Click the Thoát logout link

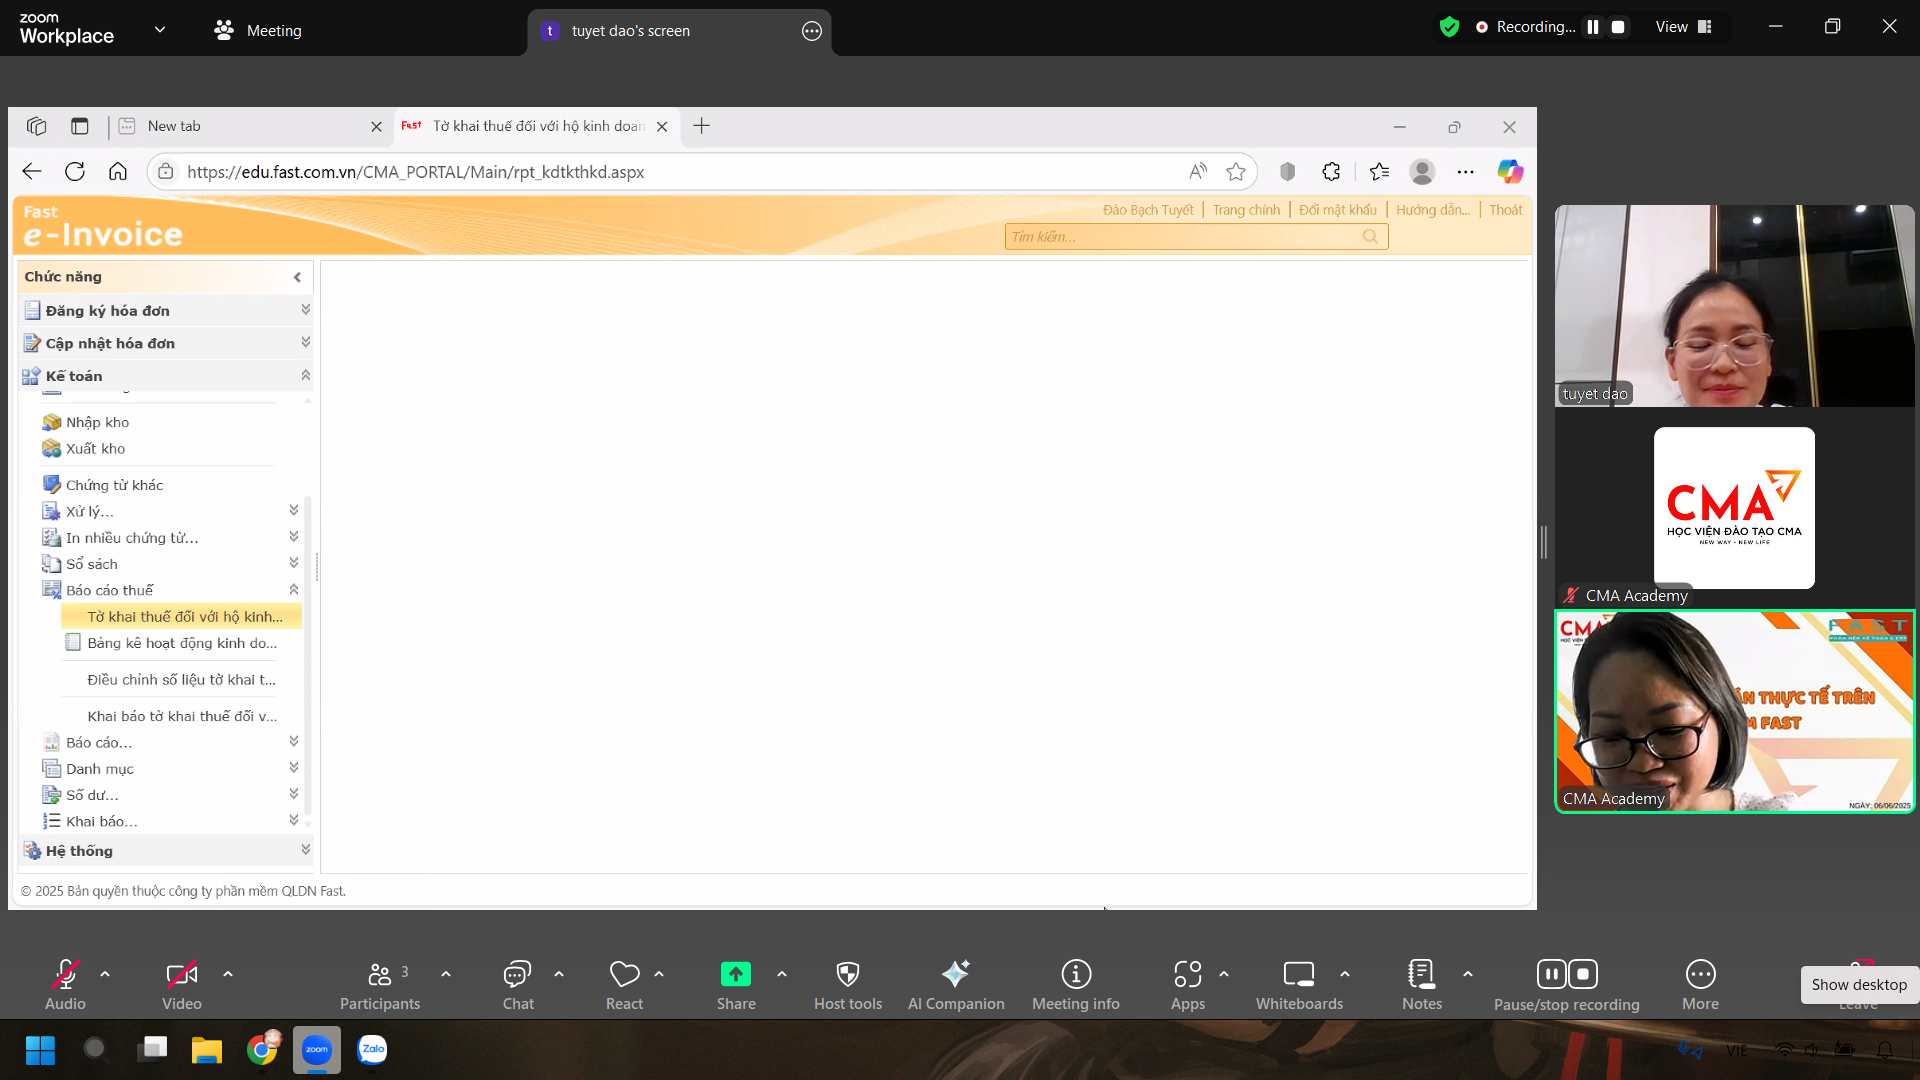click(x=1505, y=210)
